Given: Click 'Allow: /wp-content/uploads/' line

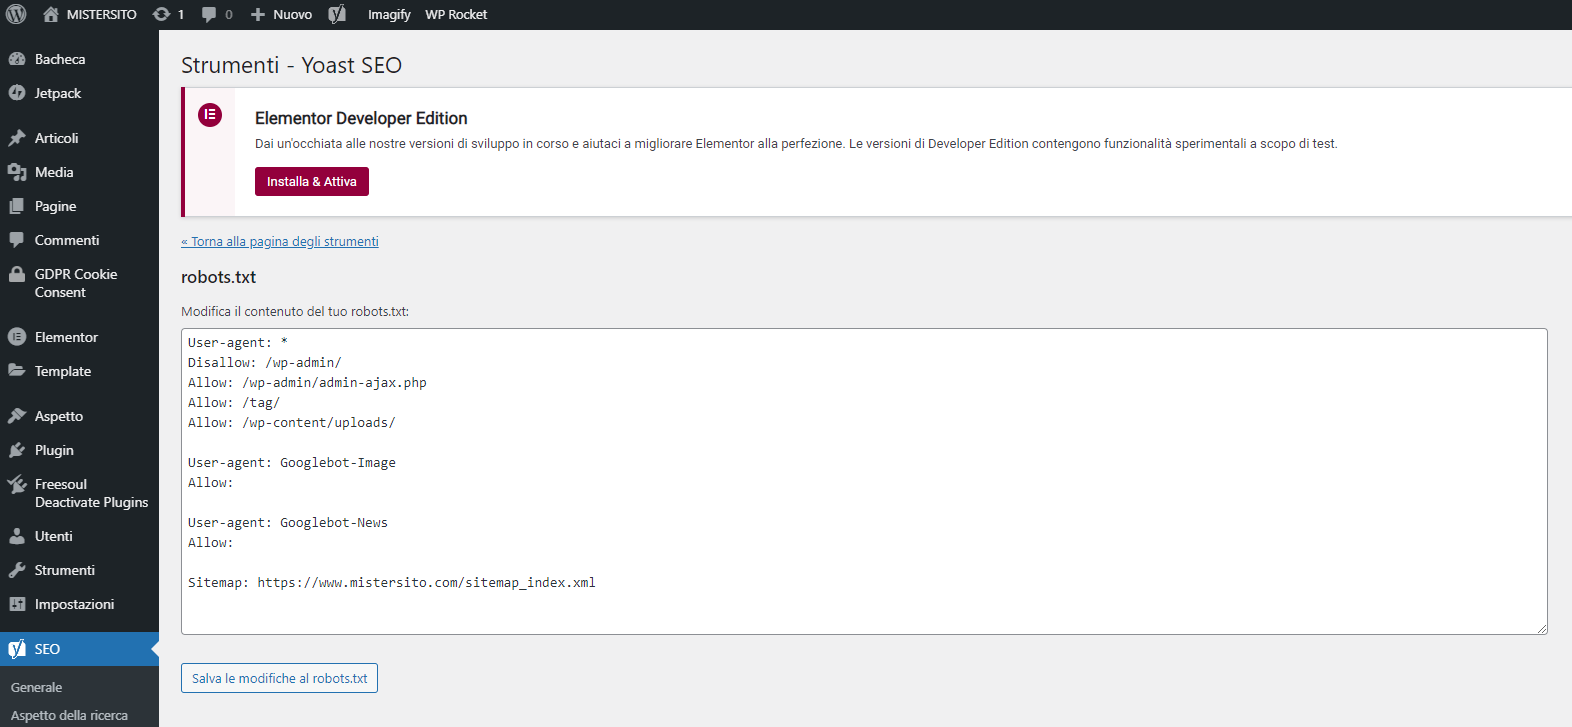Looking at the screenshot, I should (x=292, y=422).
